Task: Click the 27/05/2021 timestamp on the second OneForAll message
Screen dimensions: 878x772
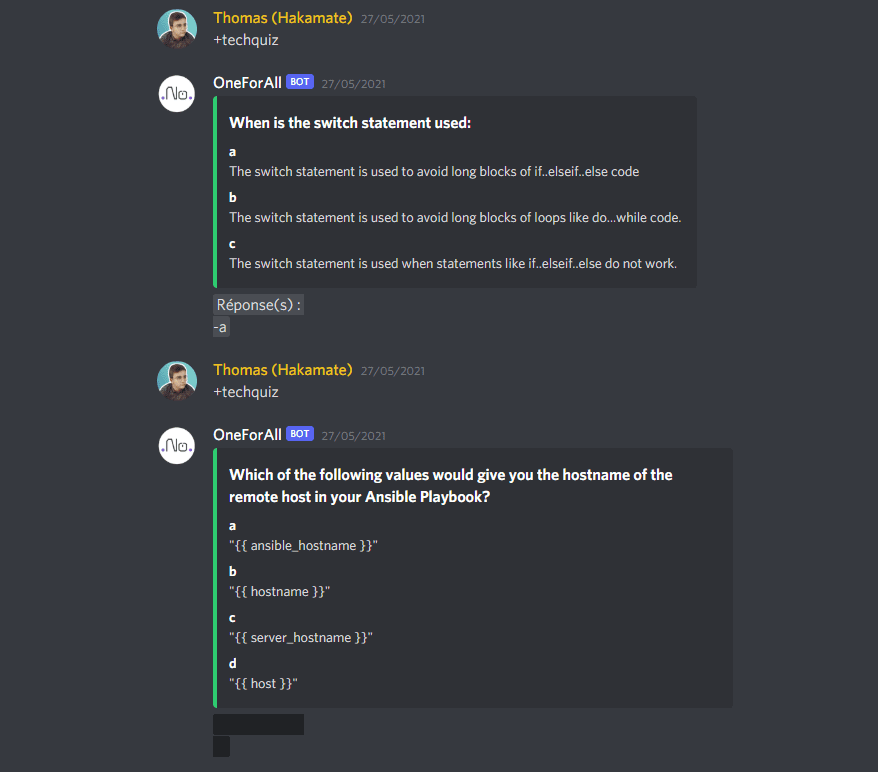Action: coord(353,435)
